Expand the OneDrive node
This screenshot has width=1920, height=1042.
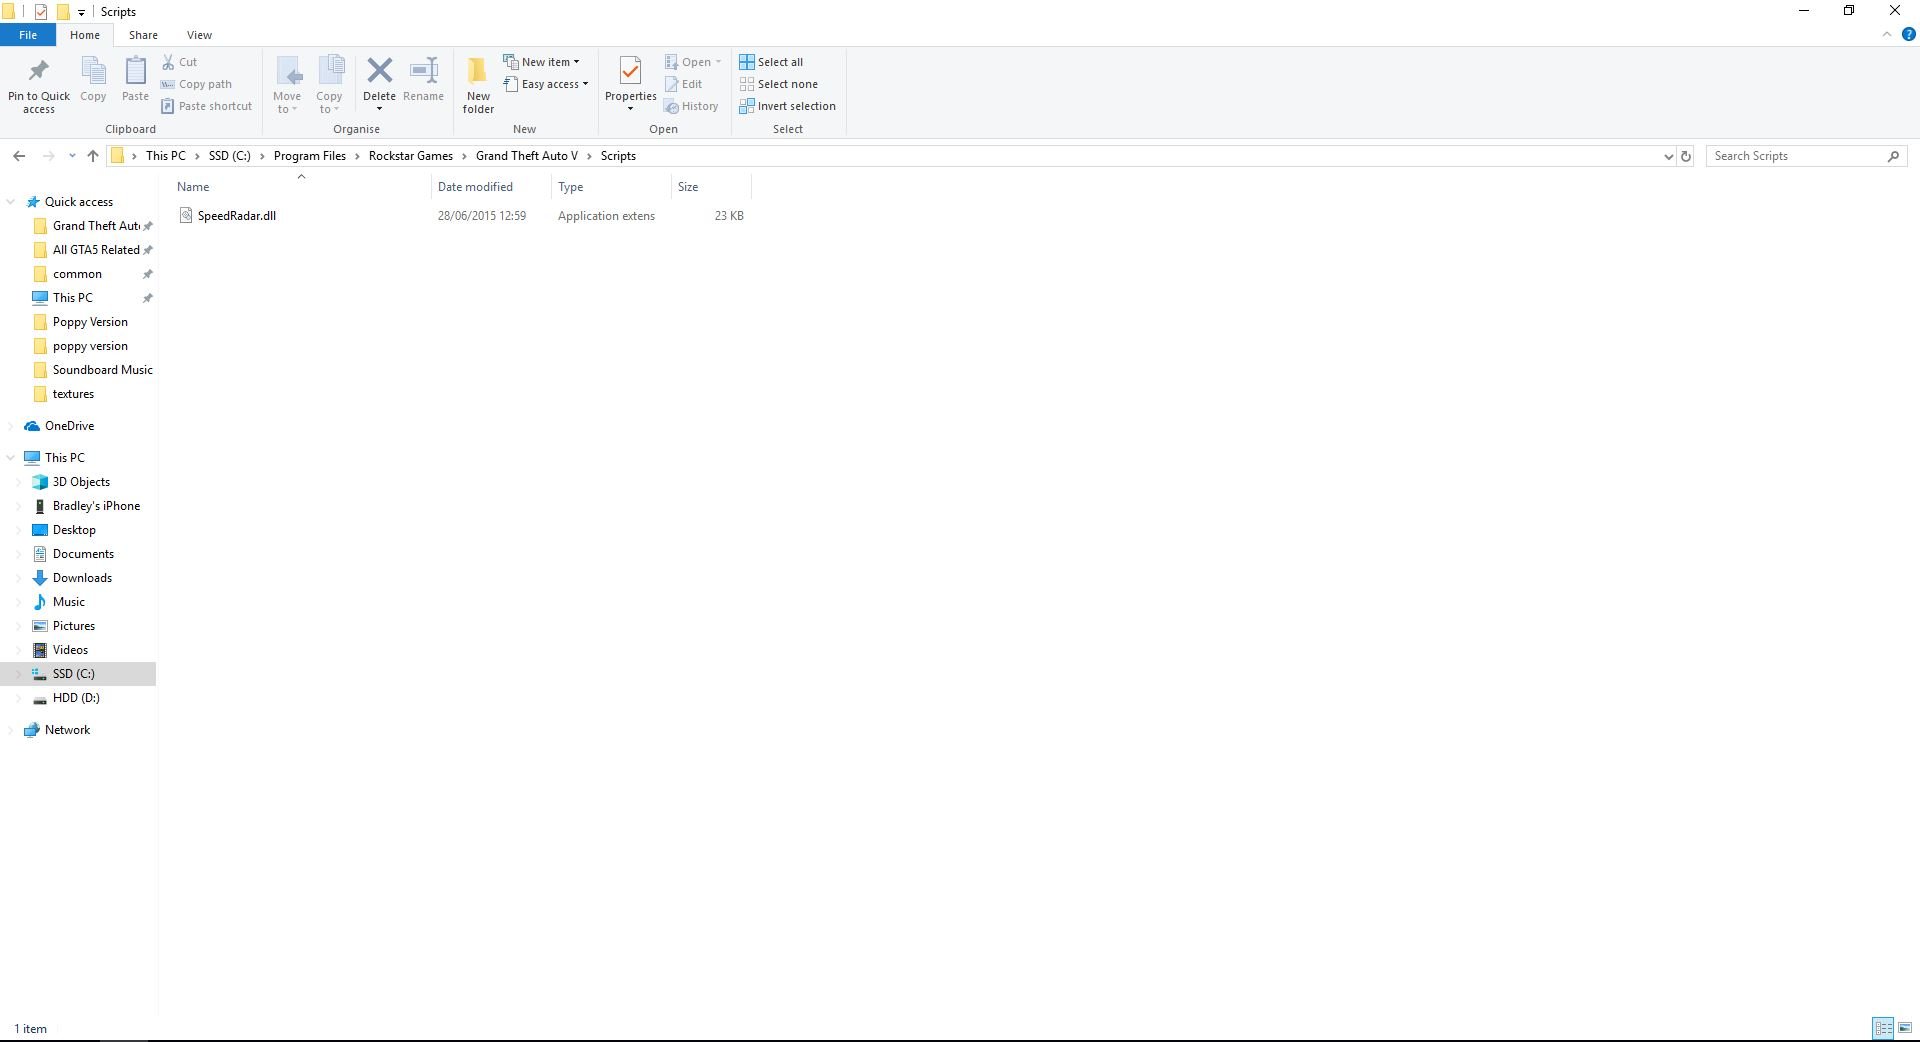[10, 426]
